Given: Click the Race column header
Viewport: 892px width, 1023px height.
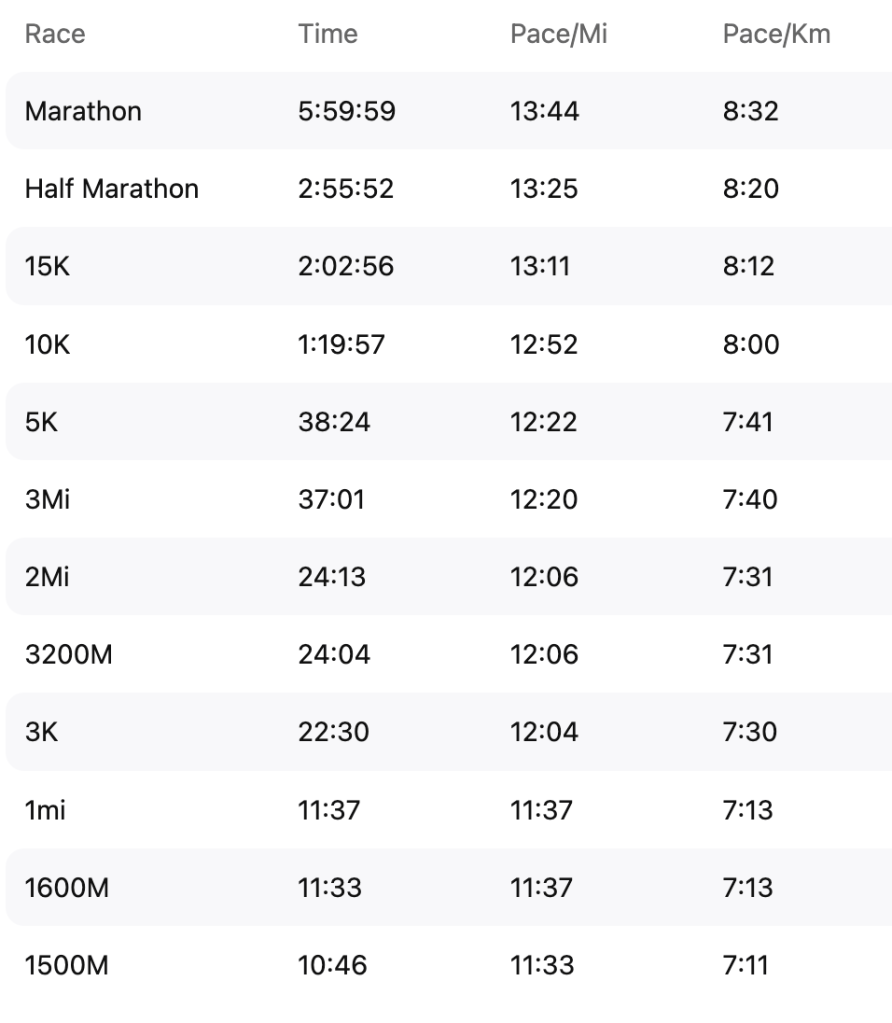Looking at the screenshot, I should coord(55,34).
